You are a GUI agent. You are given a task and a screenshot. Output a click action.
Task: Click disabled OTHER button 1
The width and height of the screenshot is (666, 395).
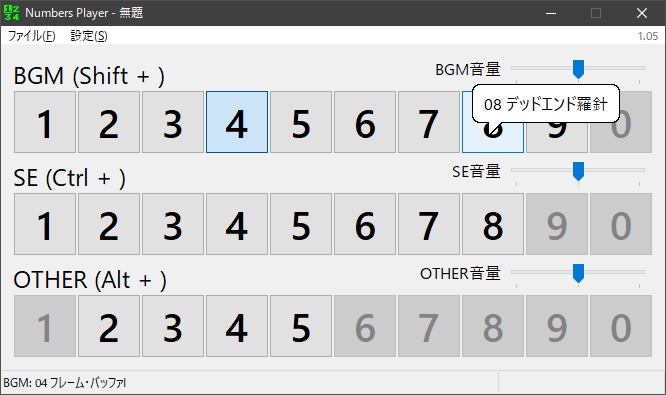[45, 326]
